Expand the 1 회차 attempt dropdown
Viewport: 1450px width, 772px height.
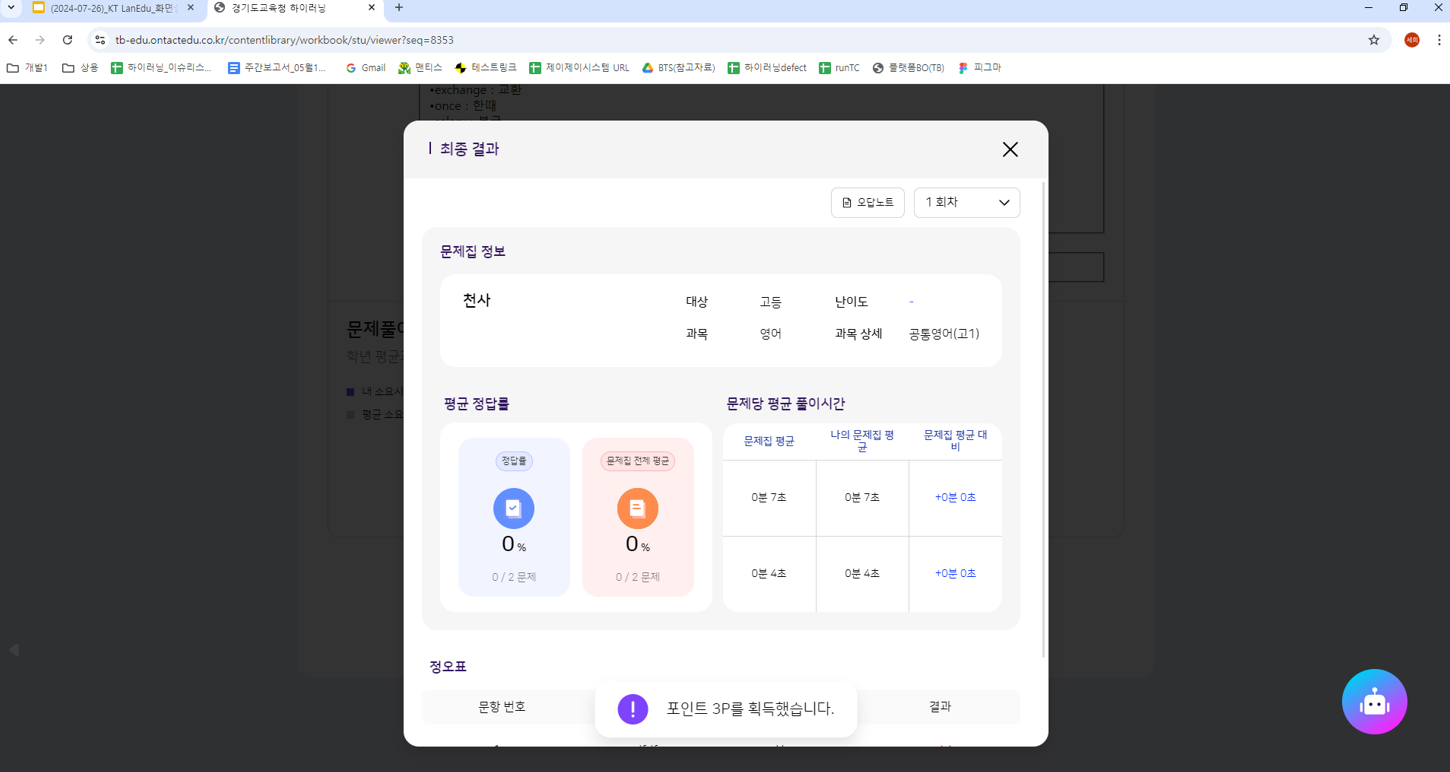point(966,203)
